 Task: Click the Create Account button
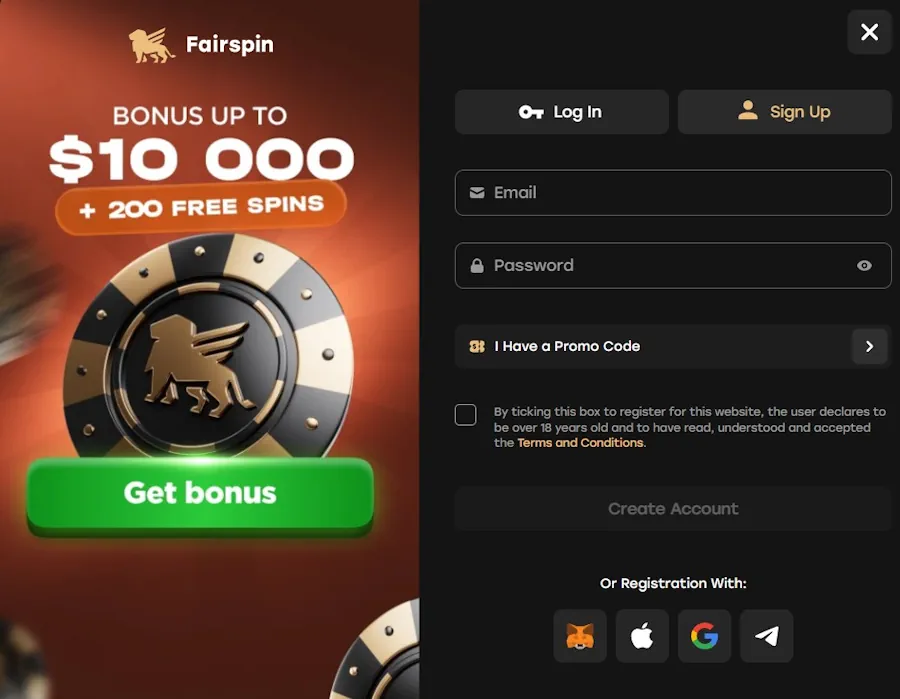coord(673,508)
